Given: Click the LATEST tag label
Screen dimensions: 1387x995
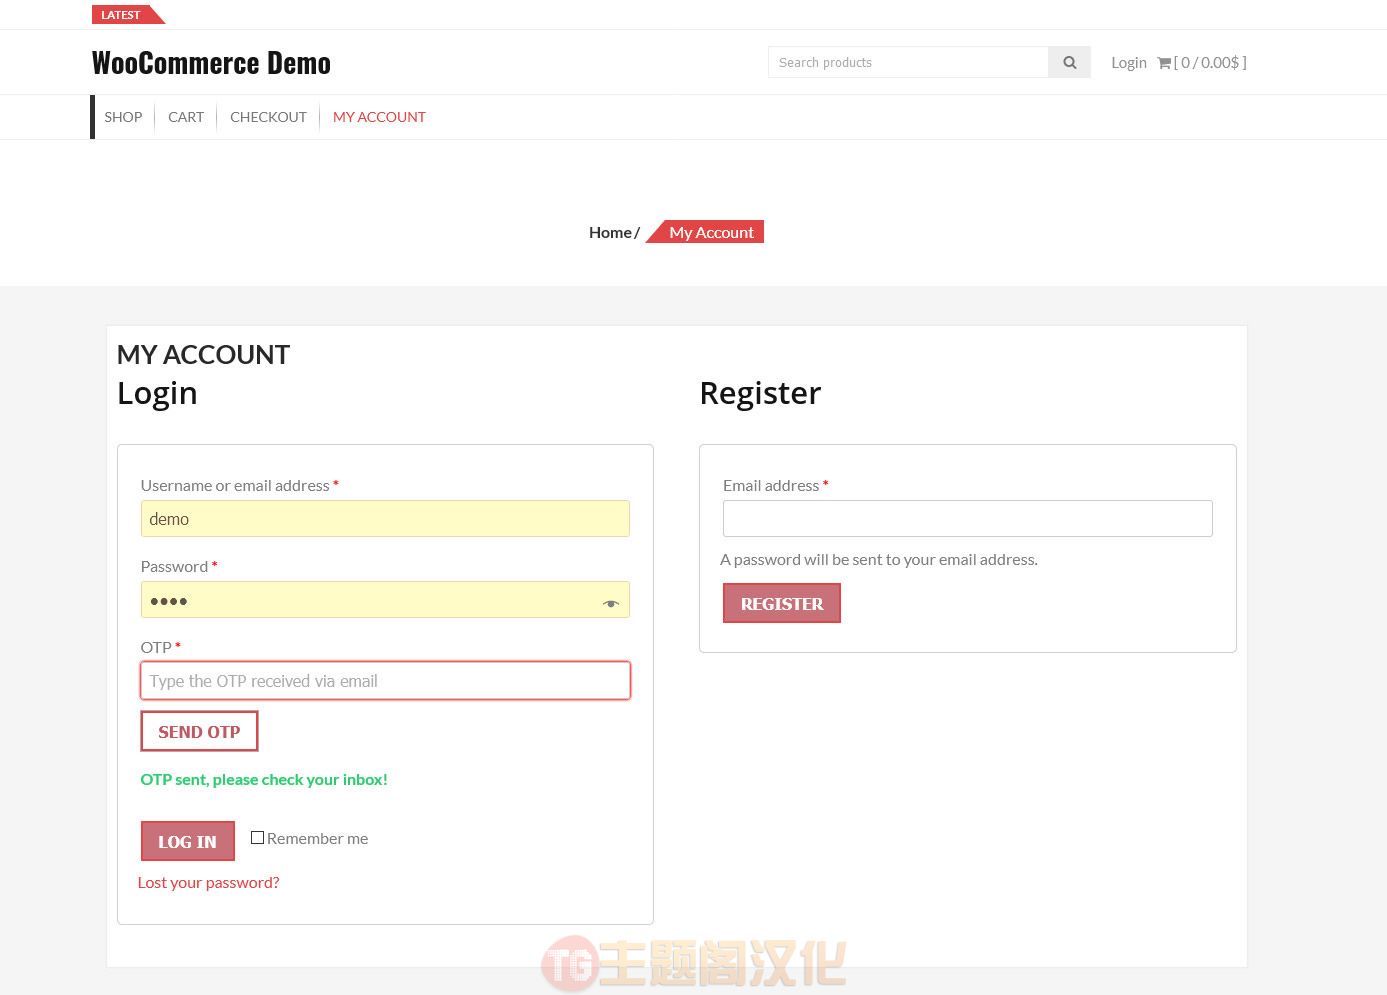Looking at the screenshot, I should (x=121, y=15).
